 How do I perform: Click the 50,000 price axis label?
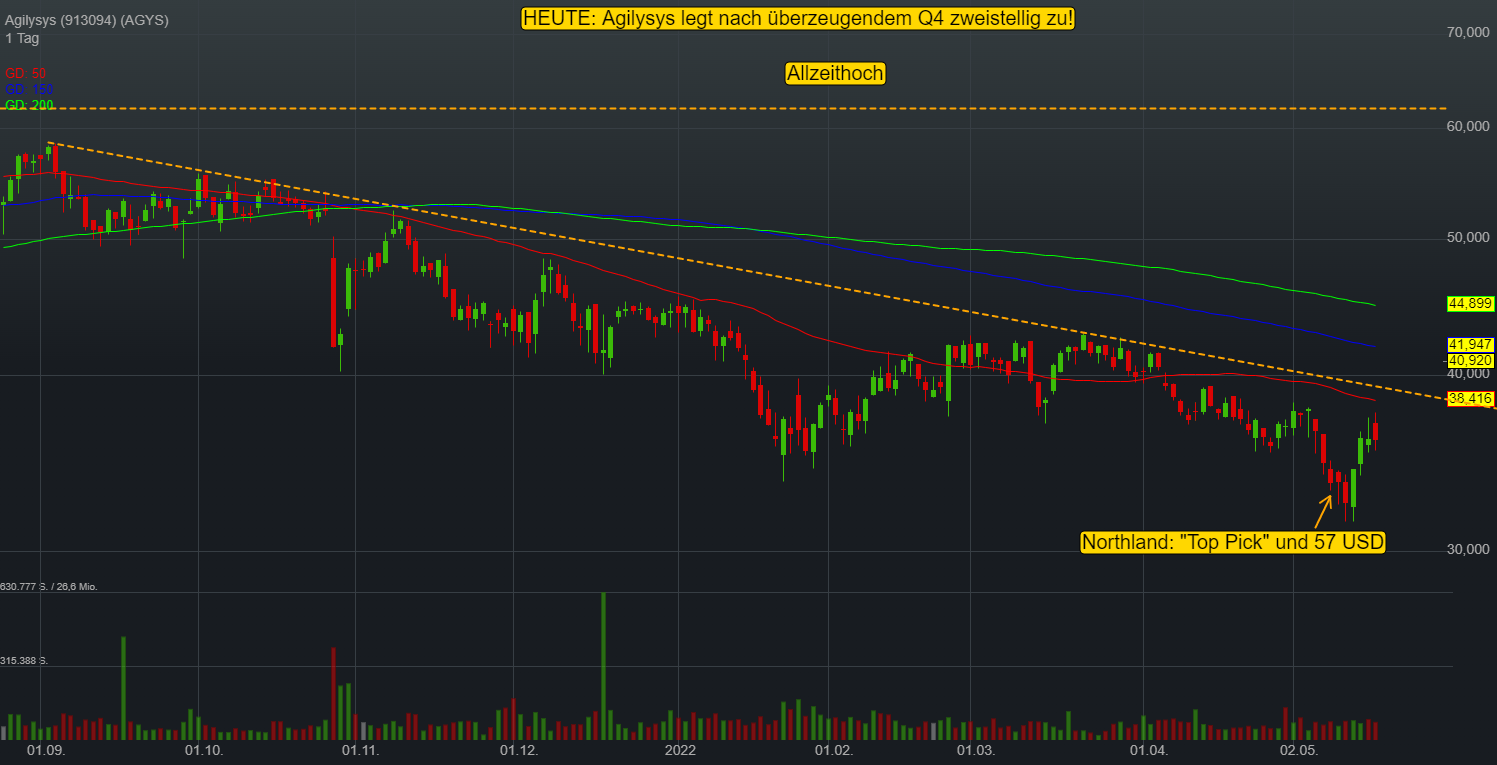1468,237
